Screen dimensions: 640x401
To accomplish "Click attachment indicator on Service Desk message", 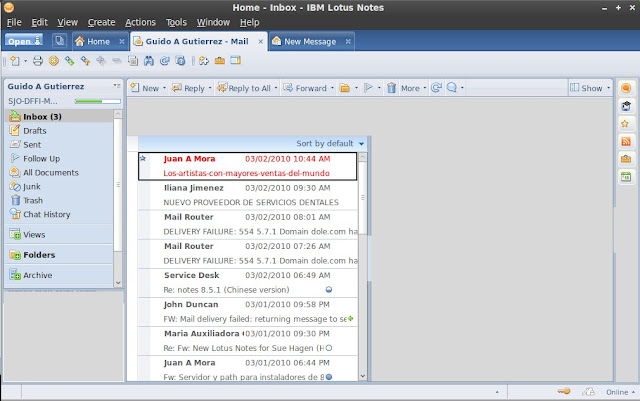I will tap(329, 290).
